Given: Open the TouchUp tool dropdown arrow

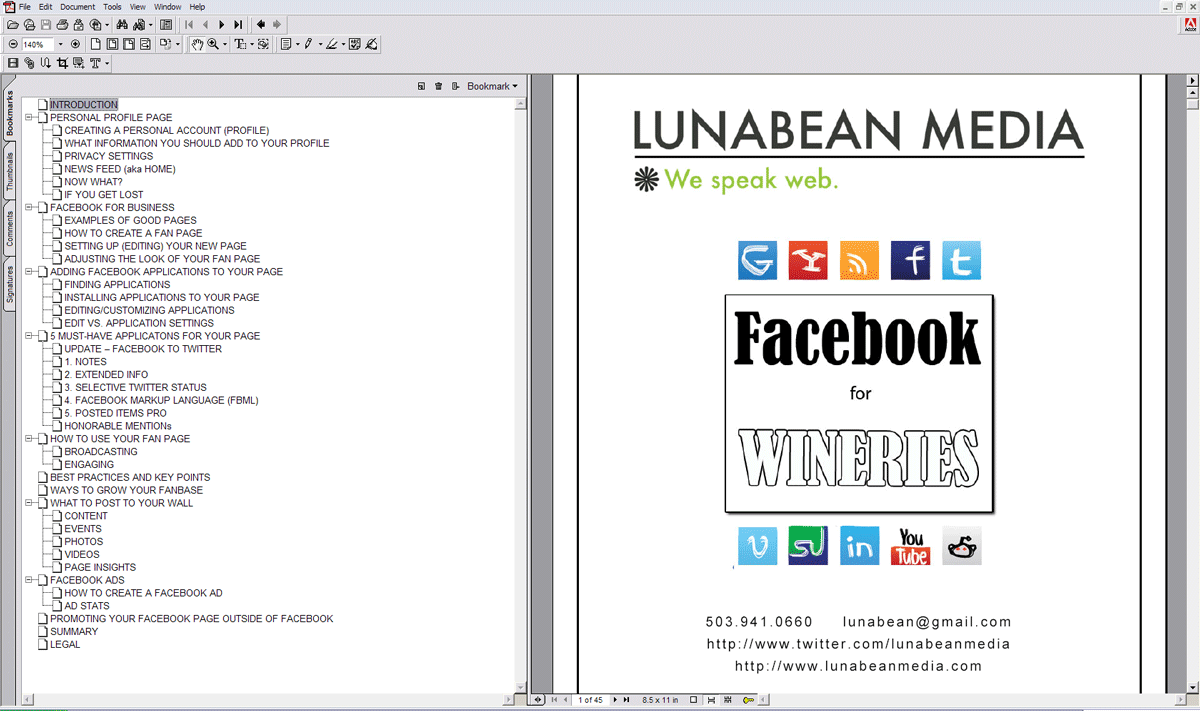Looking at the screenshot, I should click(x=107, y=63).
